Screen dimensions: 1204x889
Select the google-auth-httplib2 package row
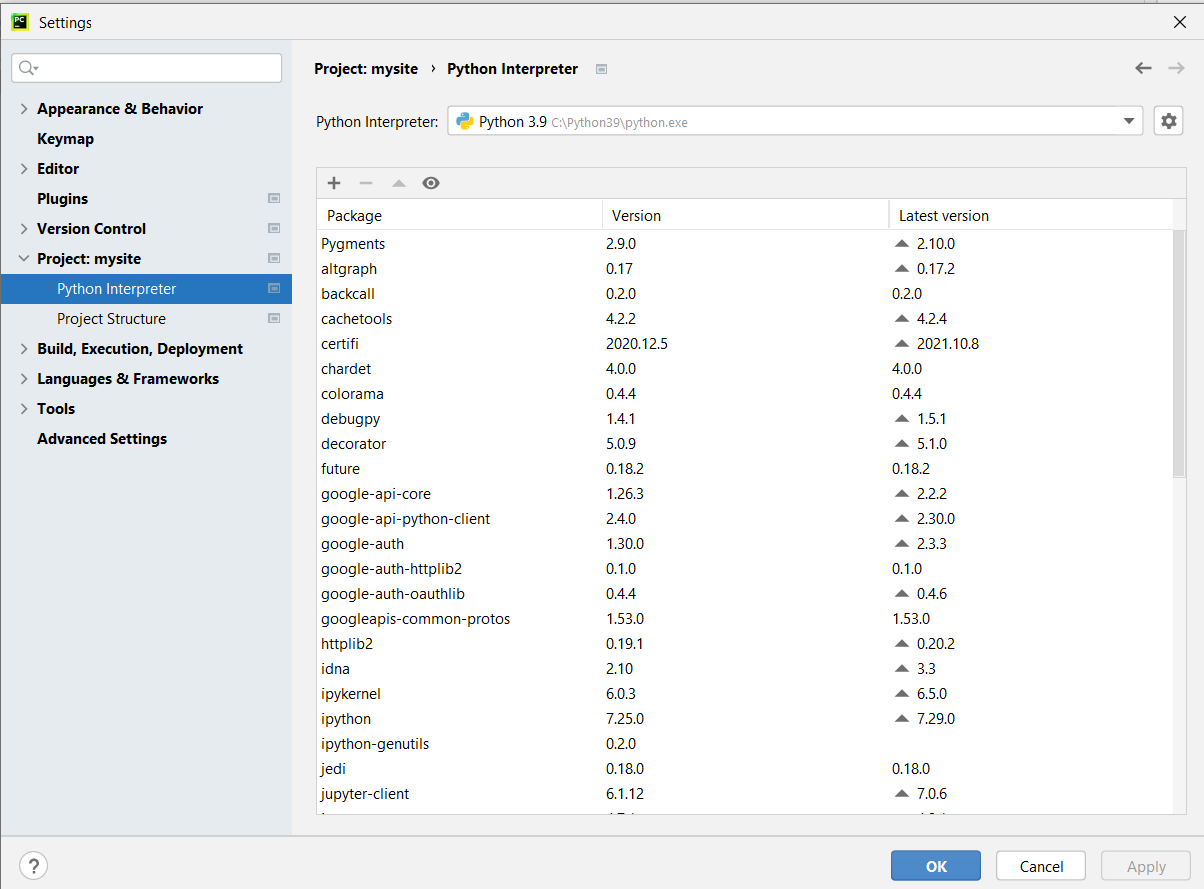tap(745, 569)
